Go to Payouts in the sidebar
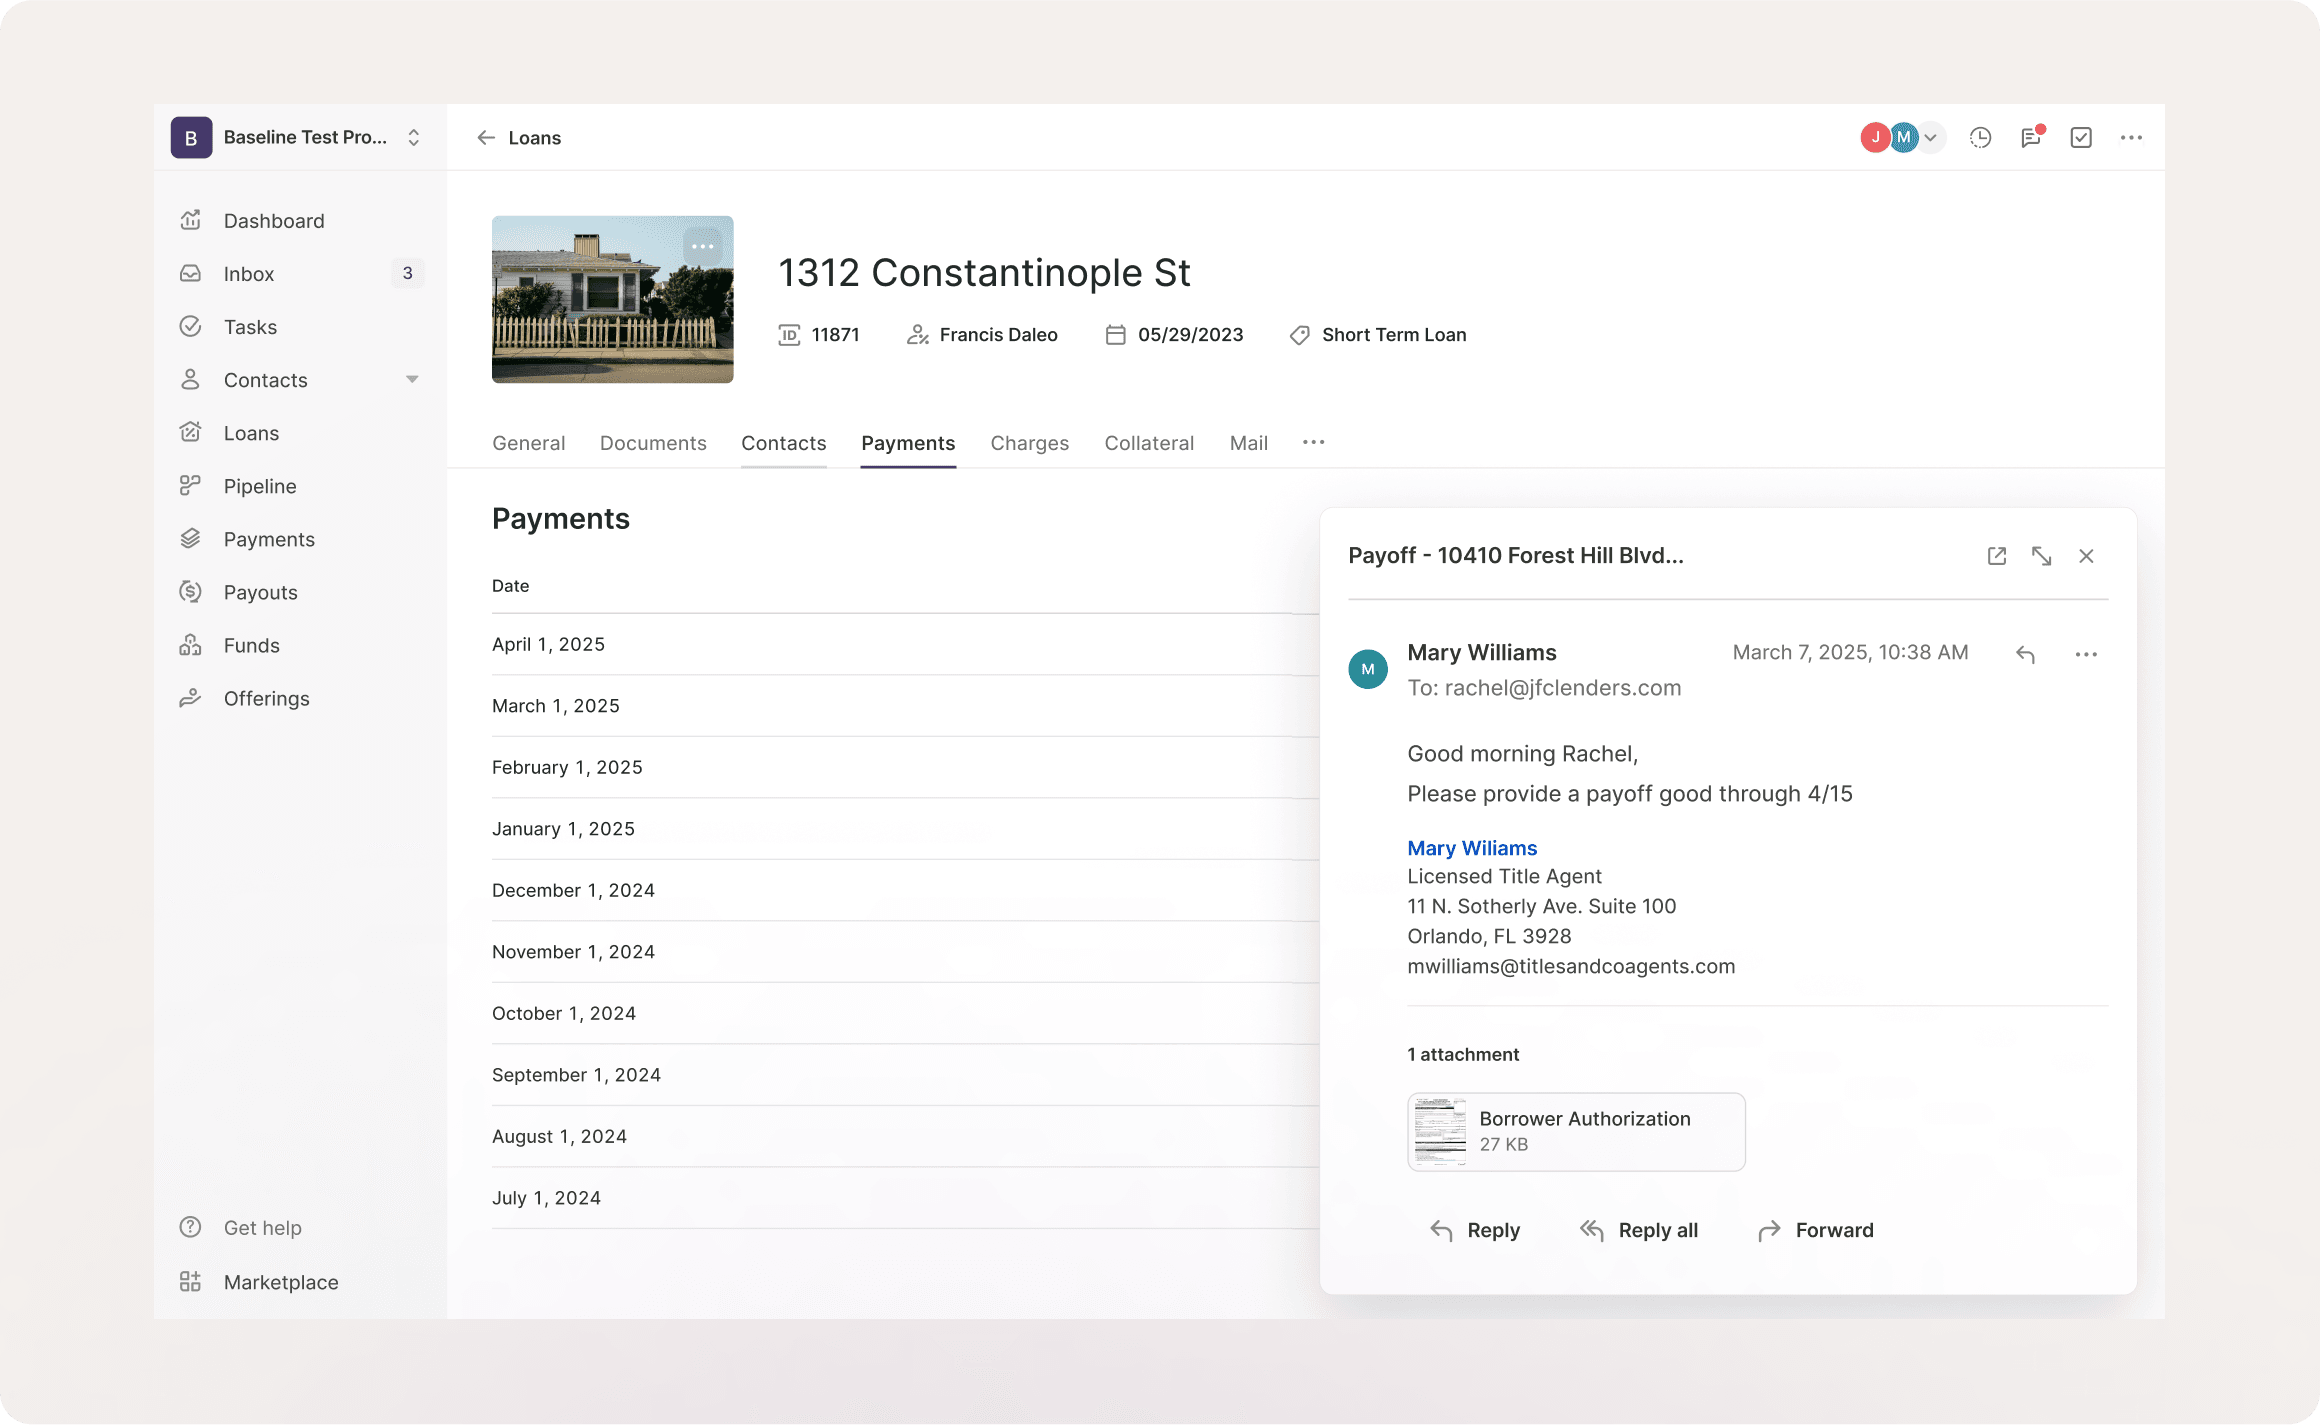Screen dimensions: 2320x1425 point(260,592)
